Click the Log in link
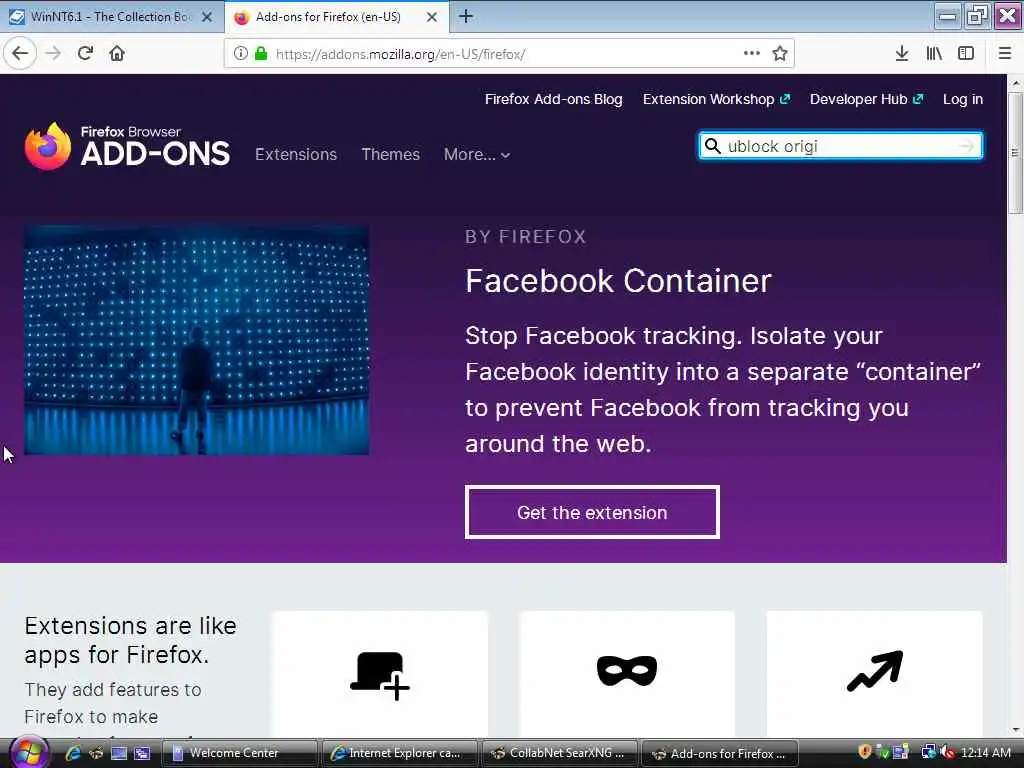Viewport: 1024px width, 768px height. [x=963, y=99]
